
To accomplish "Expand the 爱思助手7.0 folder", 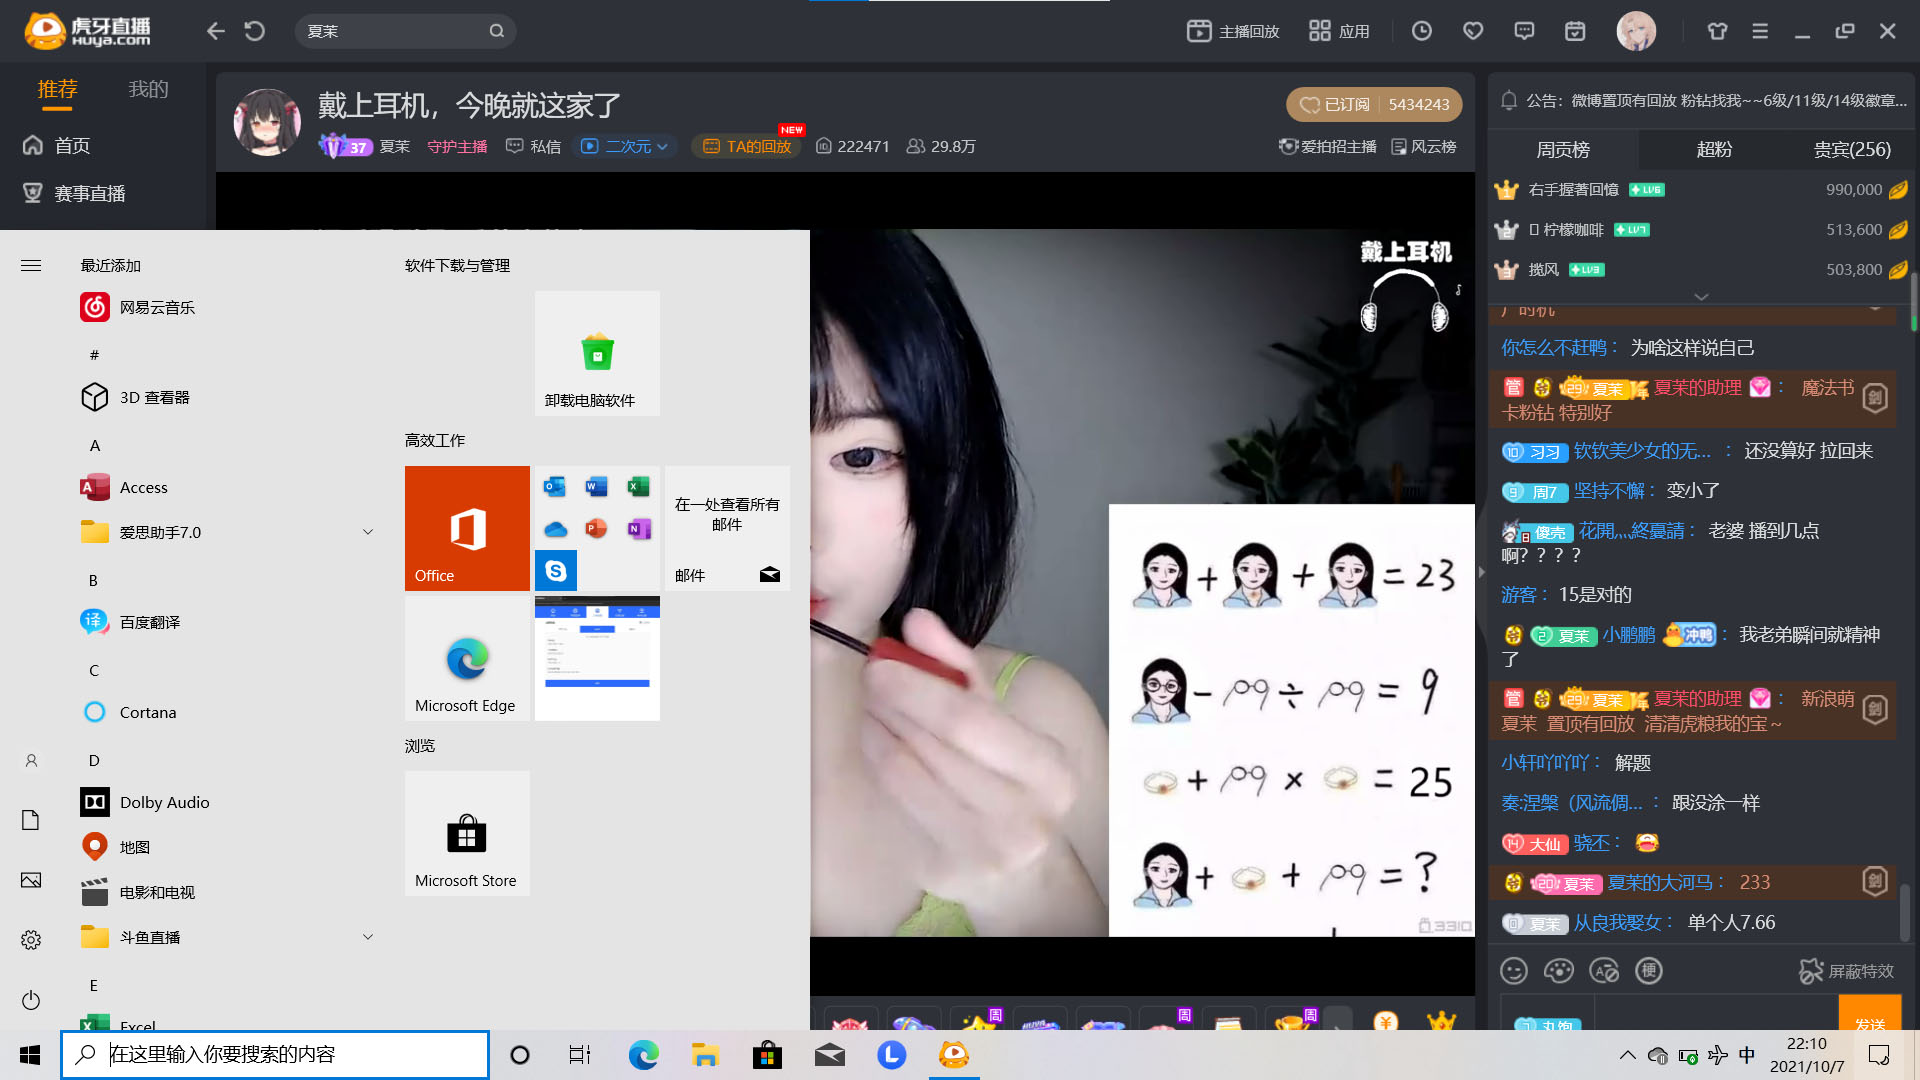I will [367, 532].
